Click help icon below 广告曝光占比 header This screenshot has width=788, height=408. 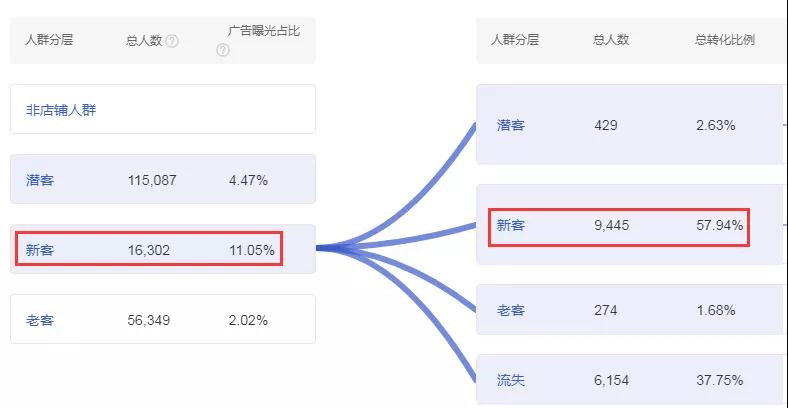[223, 50]
